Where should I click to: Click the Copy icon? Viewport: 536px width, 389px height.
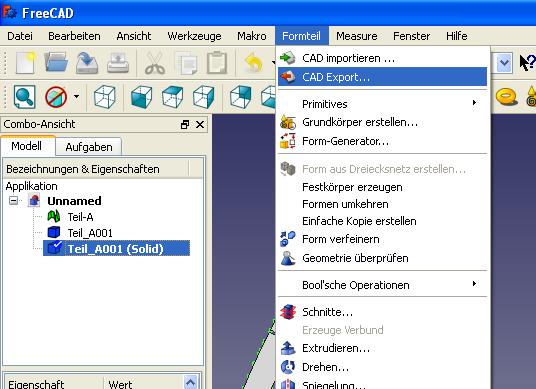point(186,63)
